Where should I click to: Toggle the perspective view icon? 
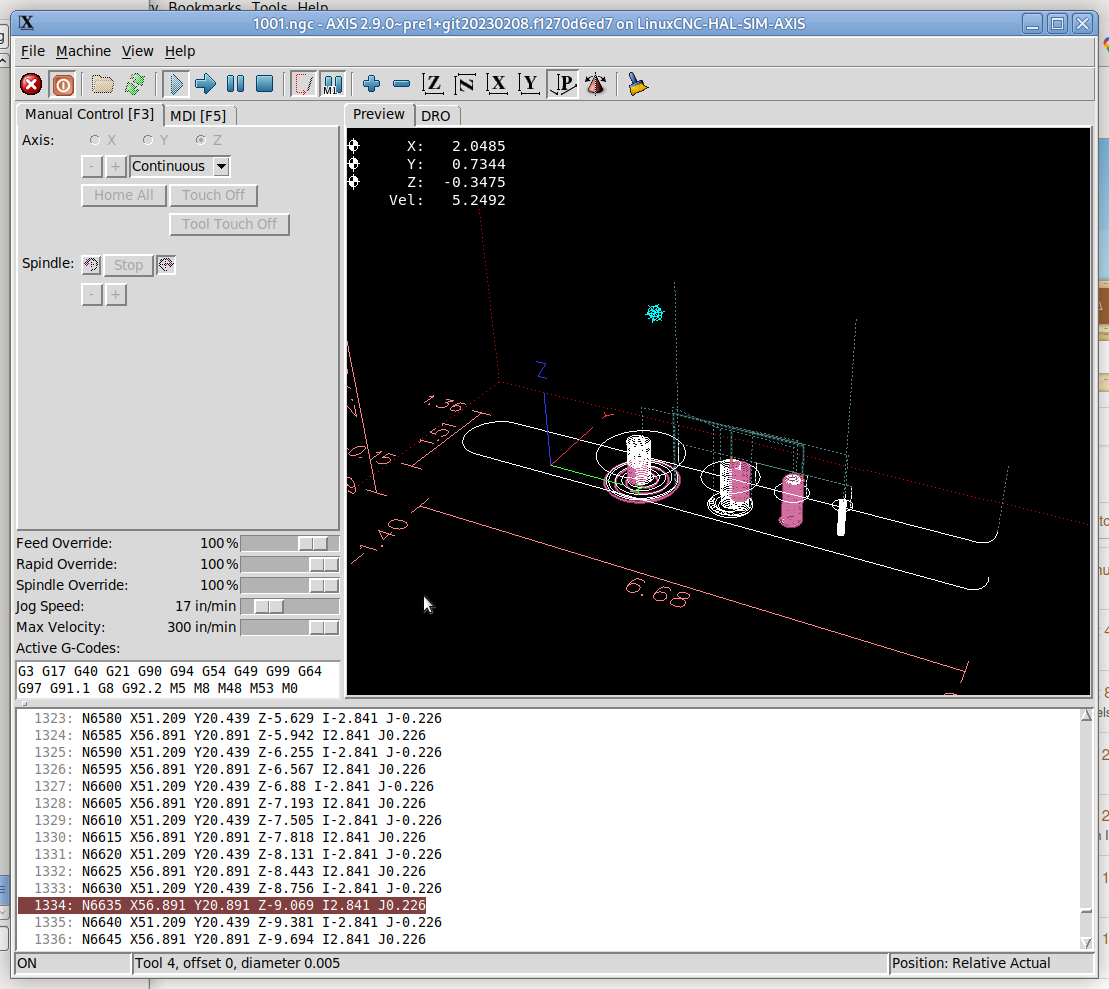pos(564,84)
